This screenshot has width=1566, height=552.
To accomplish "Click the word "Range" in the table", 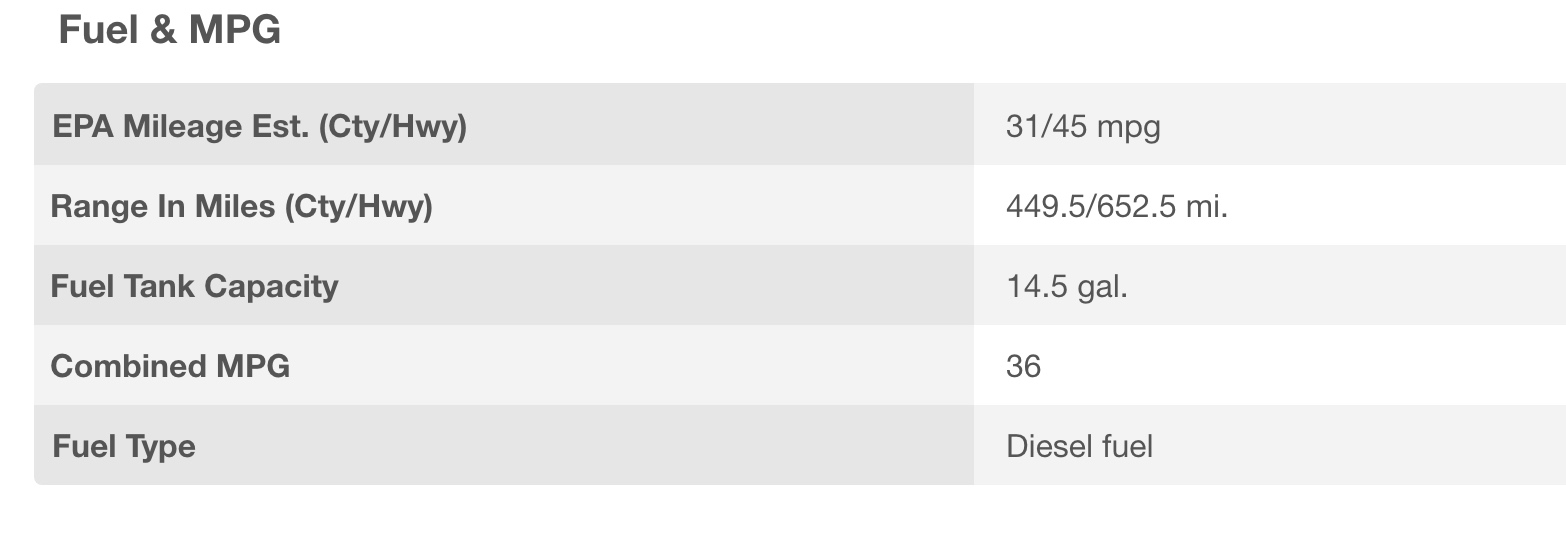I will 93,207.
